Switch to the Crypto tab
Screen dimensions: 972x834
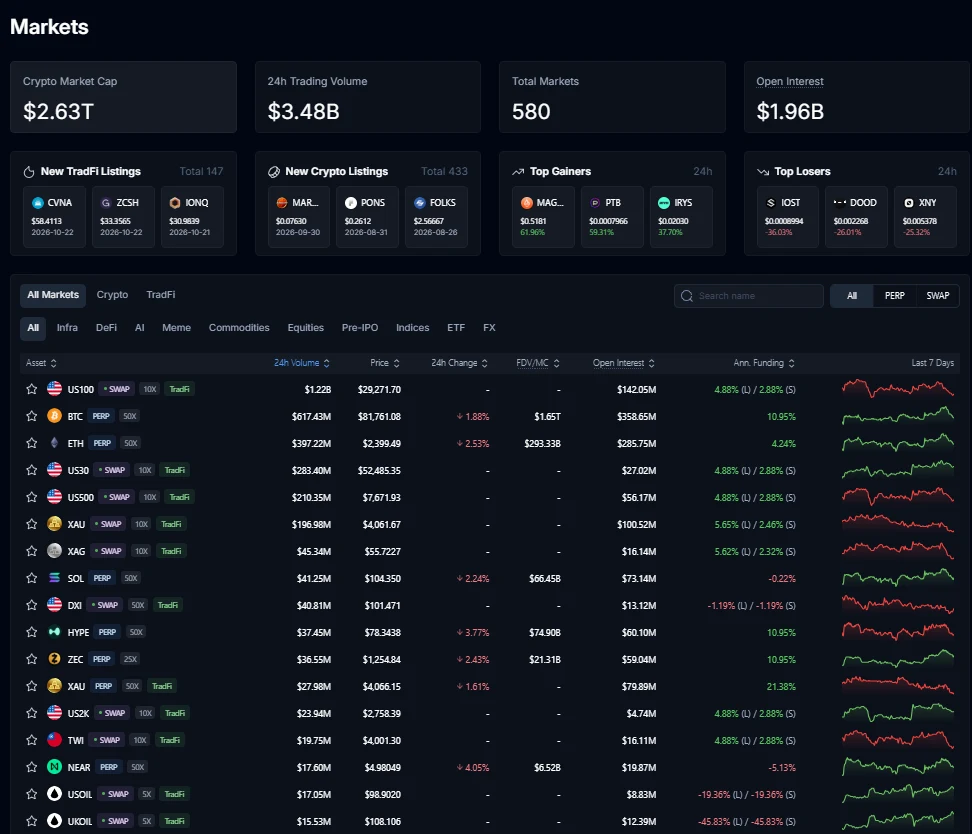[x=112, y=295]
